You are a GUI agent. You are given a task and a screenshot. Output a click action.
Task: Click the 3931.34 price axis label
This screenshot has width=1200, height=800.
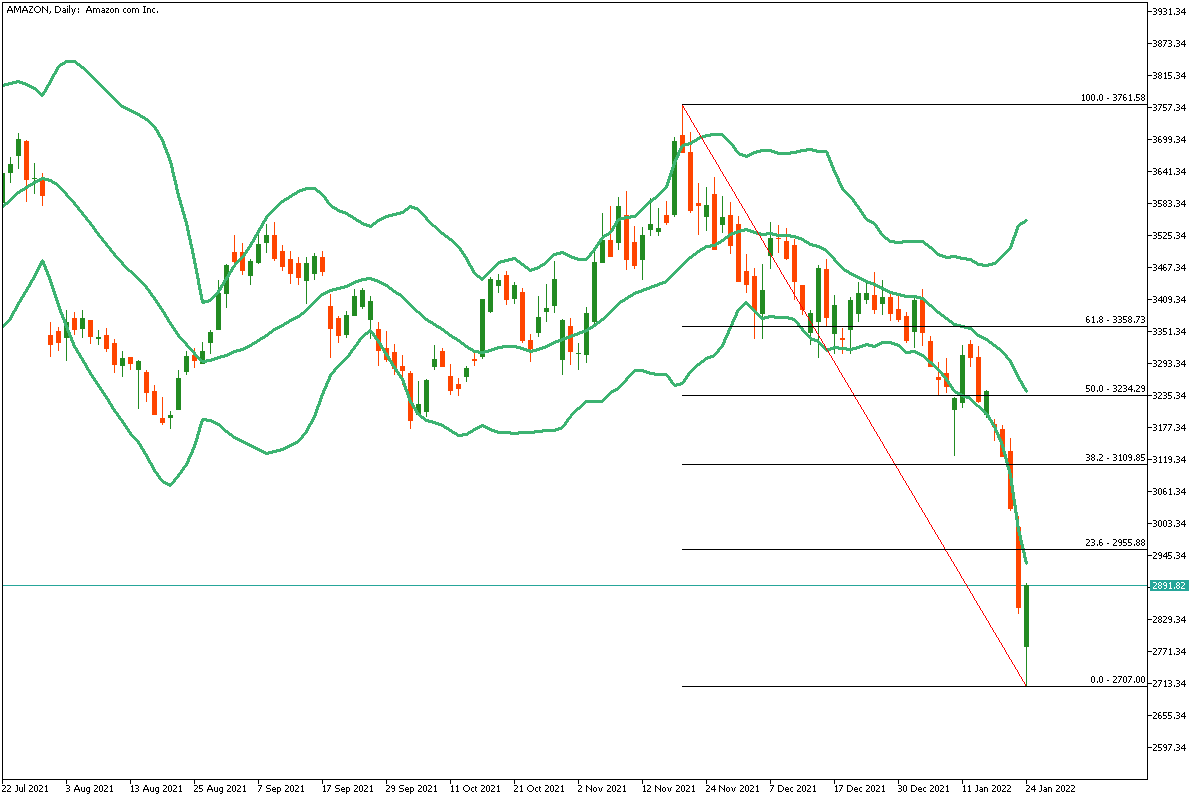pyautogui.click(x=1170, y=12)
